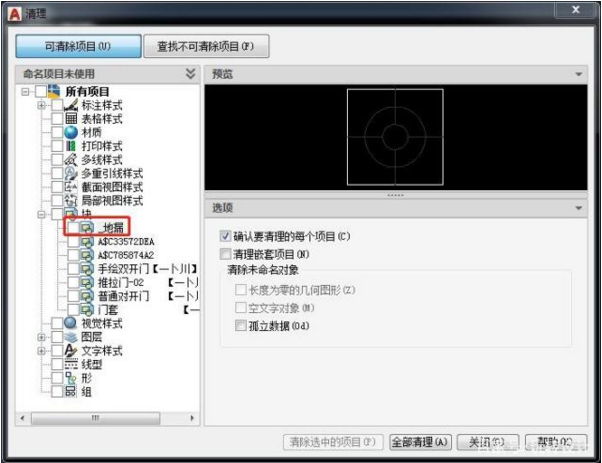Collapse the 所有项目 root node
This screenshot has height=463, width=602.
pos(25,91)
